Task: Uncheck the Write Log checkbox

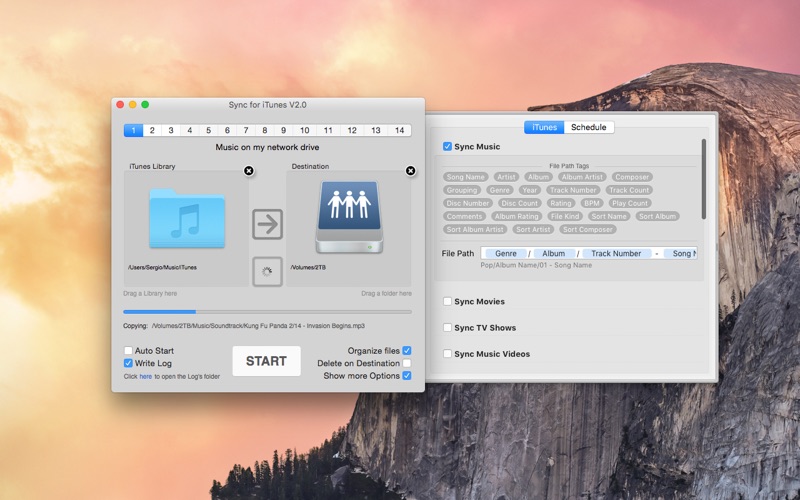Action: 128,363
